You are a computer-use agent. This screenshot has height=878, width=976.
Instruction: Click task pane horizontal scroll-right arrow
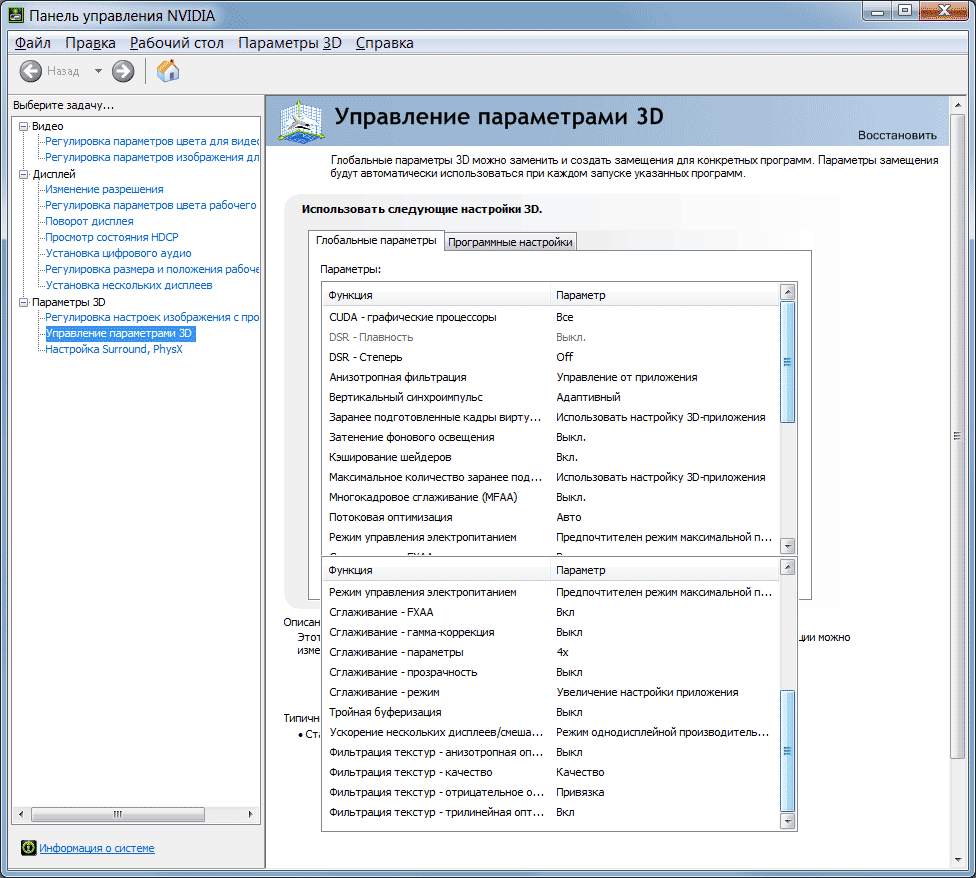click(250, 814)
